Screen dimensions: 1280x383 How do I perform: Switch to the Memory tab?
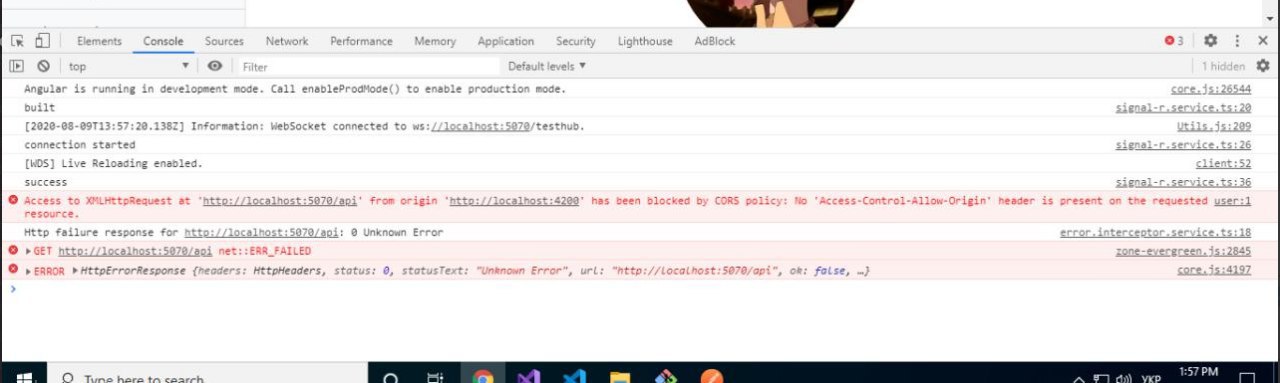coord(435,41)
